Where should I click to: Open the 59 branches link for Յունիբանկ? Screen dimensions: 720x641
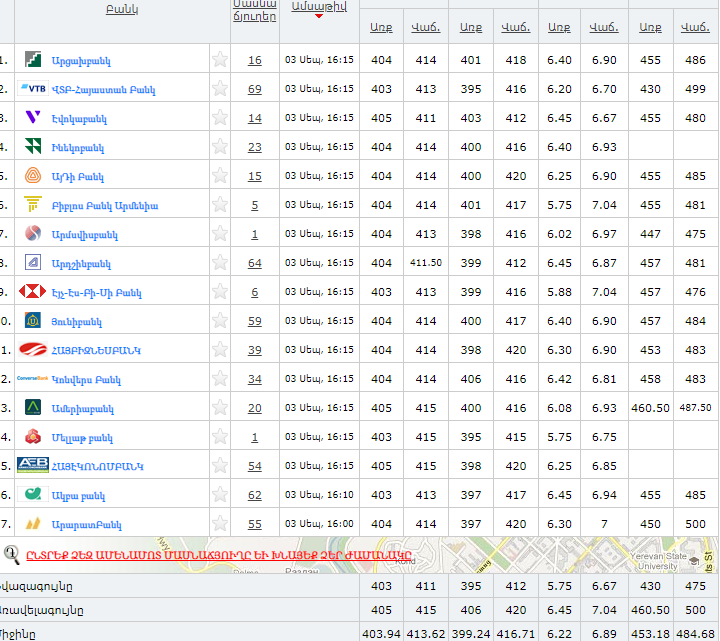[255, 321]
